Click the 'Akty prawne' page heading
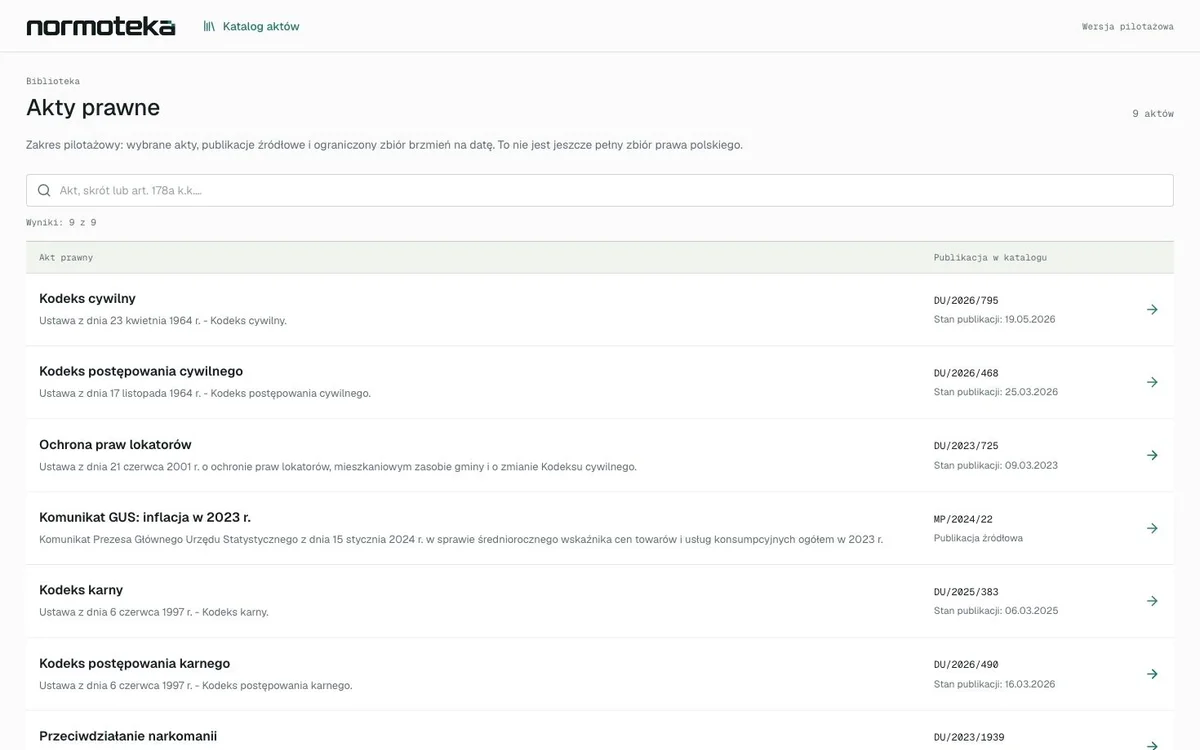 click(93, 107)
